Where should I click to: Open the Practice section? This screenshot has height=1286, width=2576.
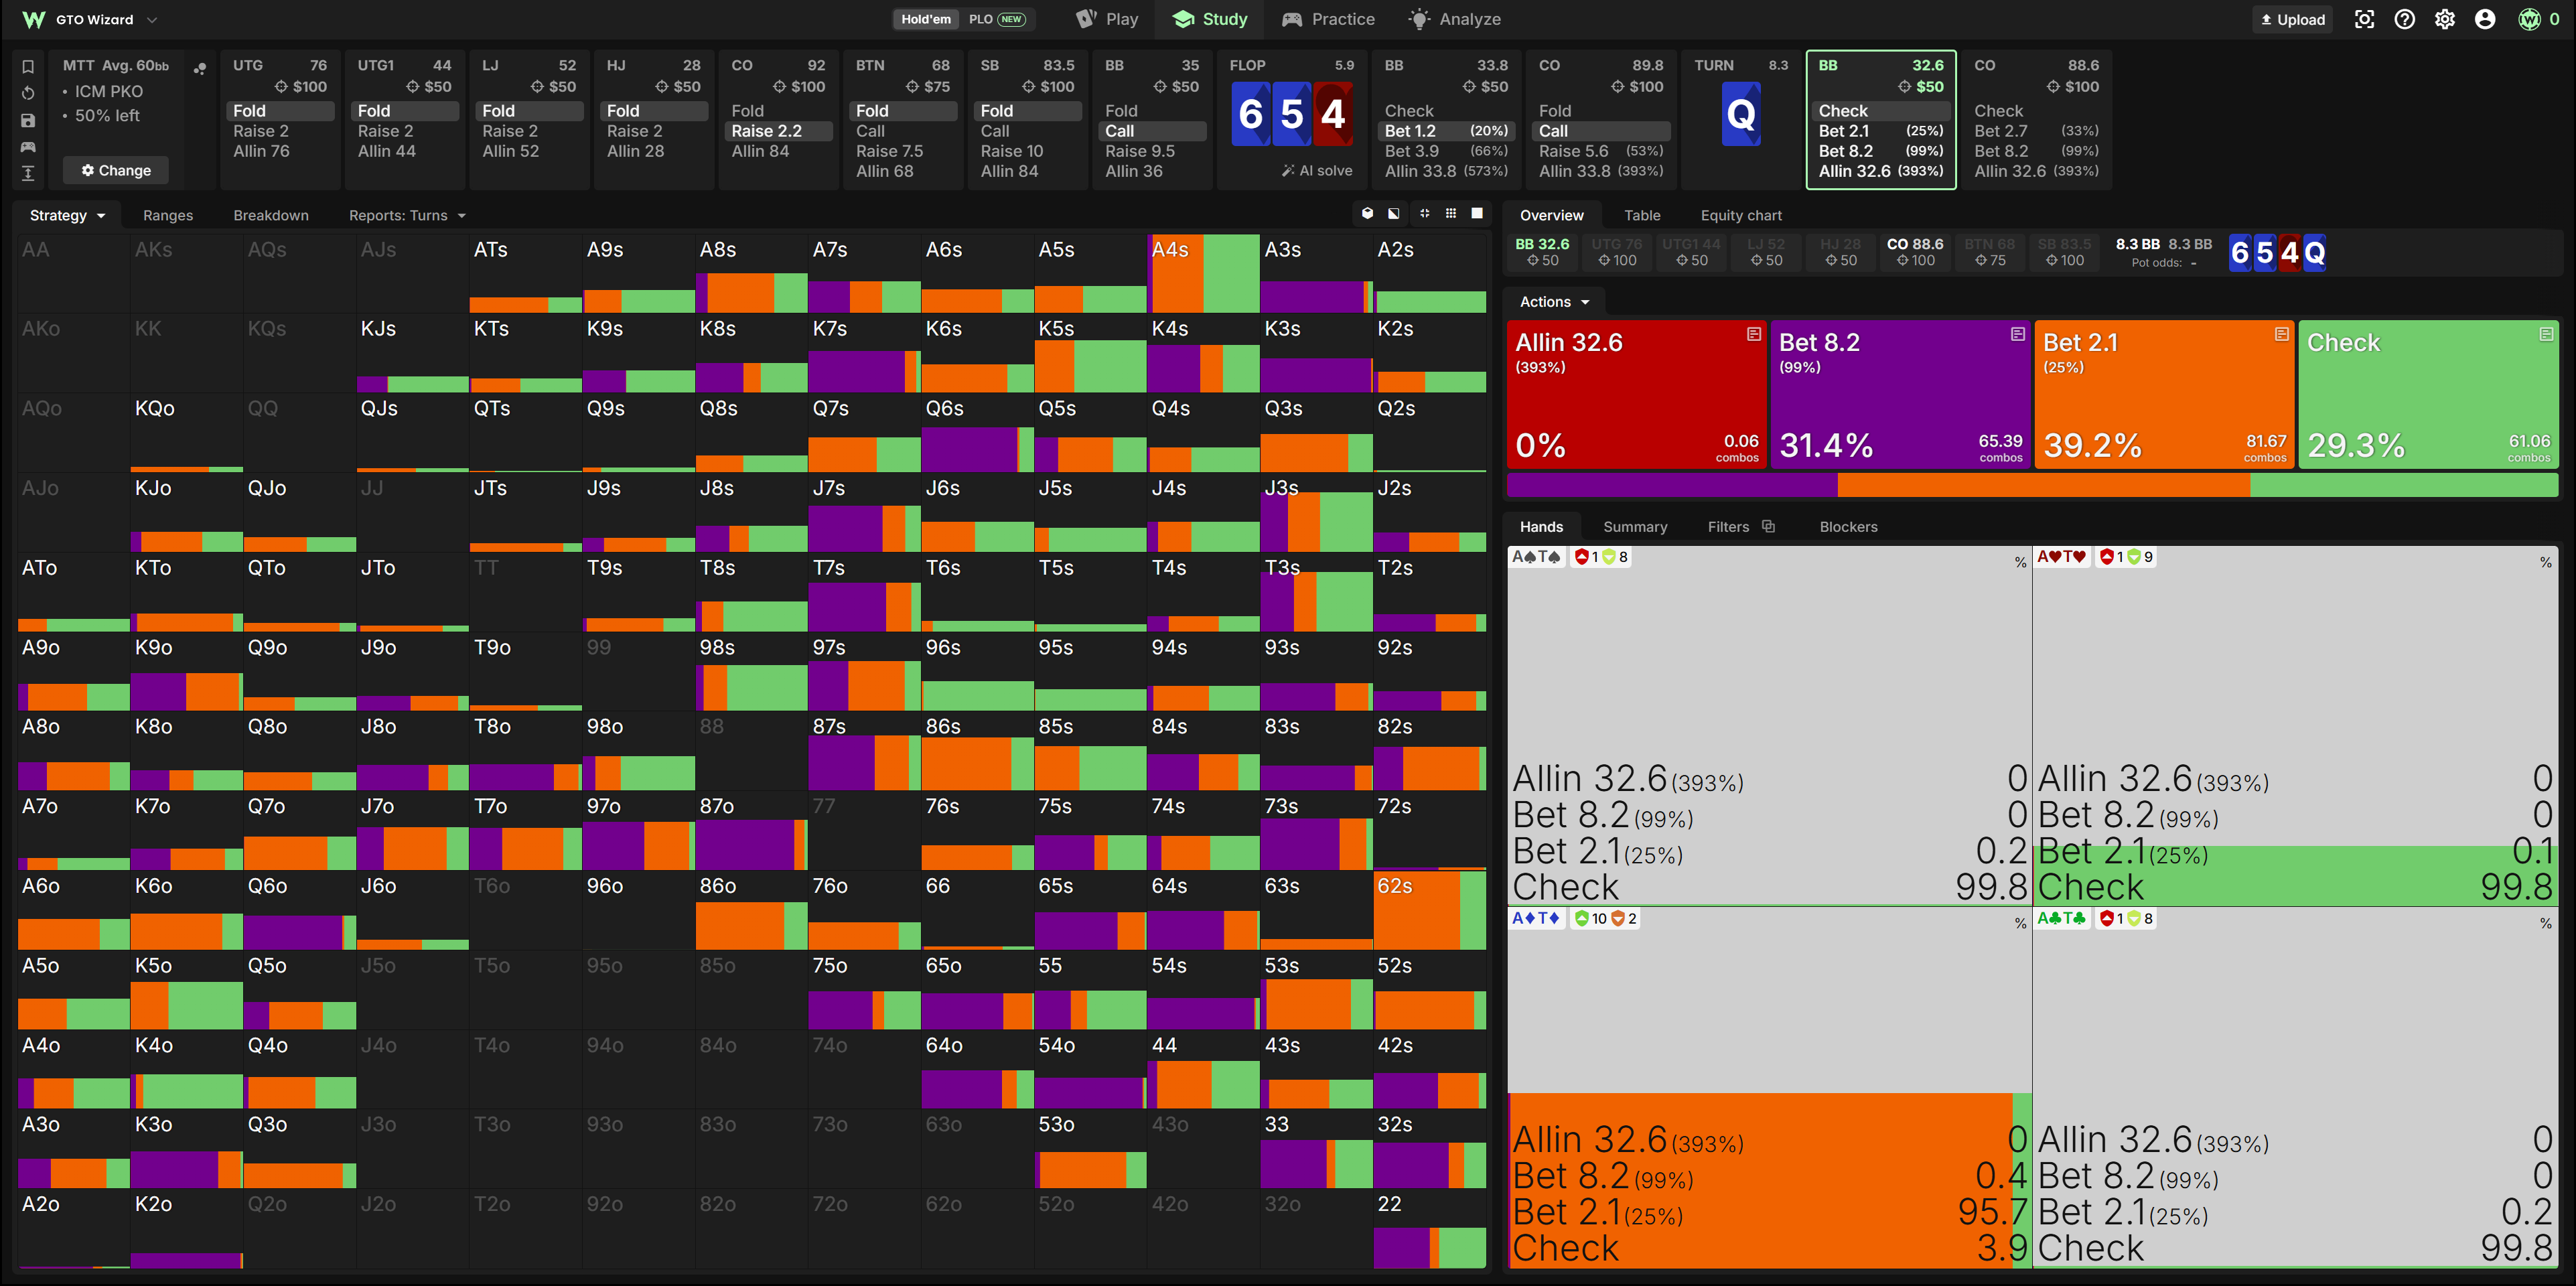pos(1329,19)
